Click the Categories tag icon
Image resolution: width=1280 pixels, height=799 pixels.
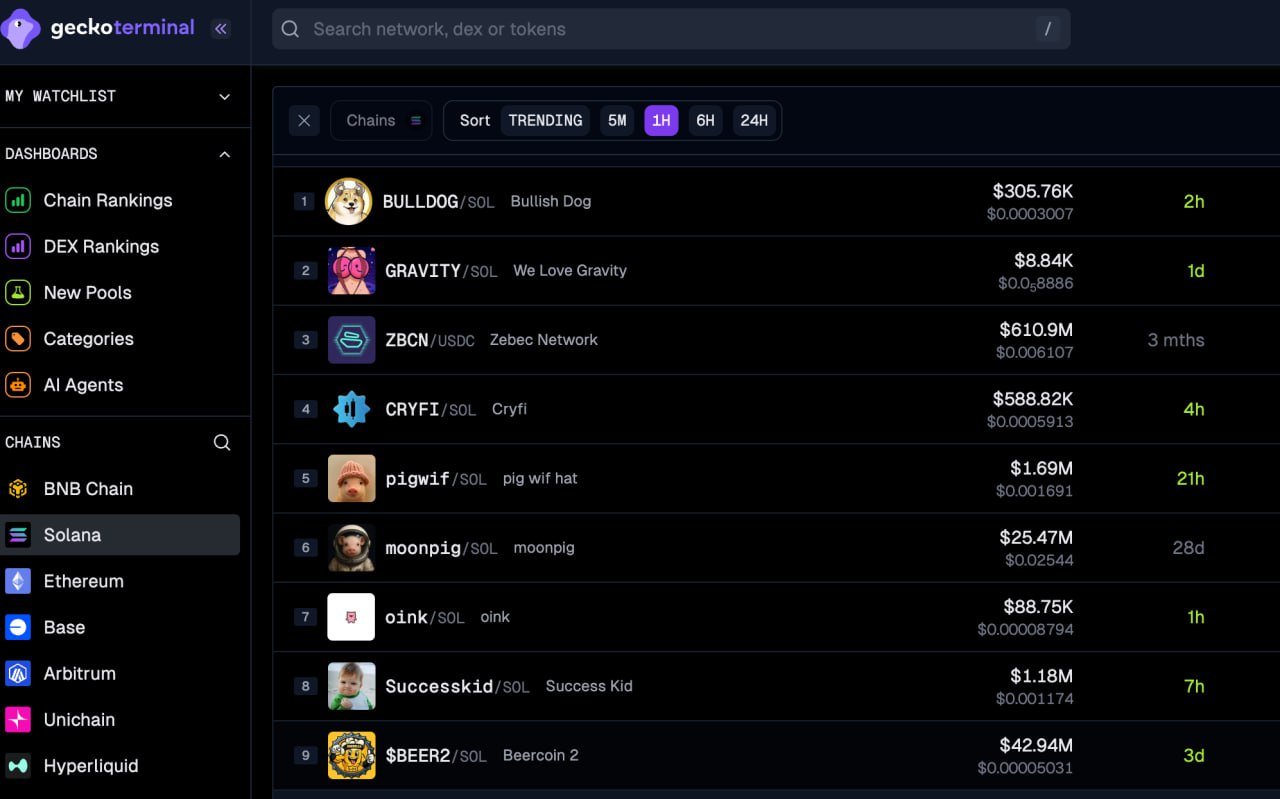[18, 338]
